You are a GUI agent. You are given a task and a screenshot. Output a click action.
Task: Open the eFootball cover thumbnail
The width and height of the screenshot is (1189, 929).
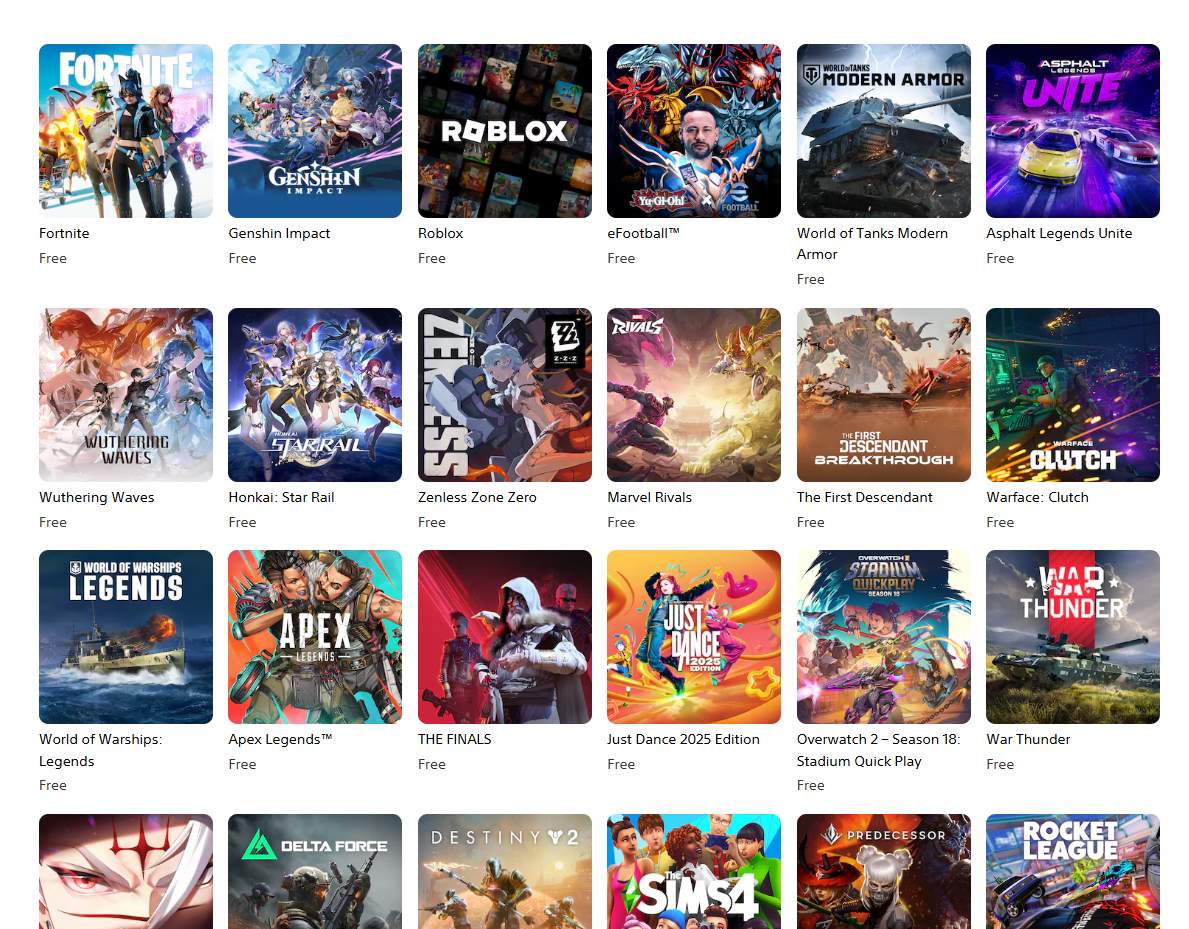(694, 131)
